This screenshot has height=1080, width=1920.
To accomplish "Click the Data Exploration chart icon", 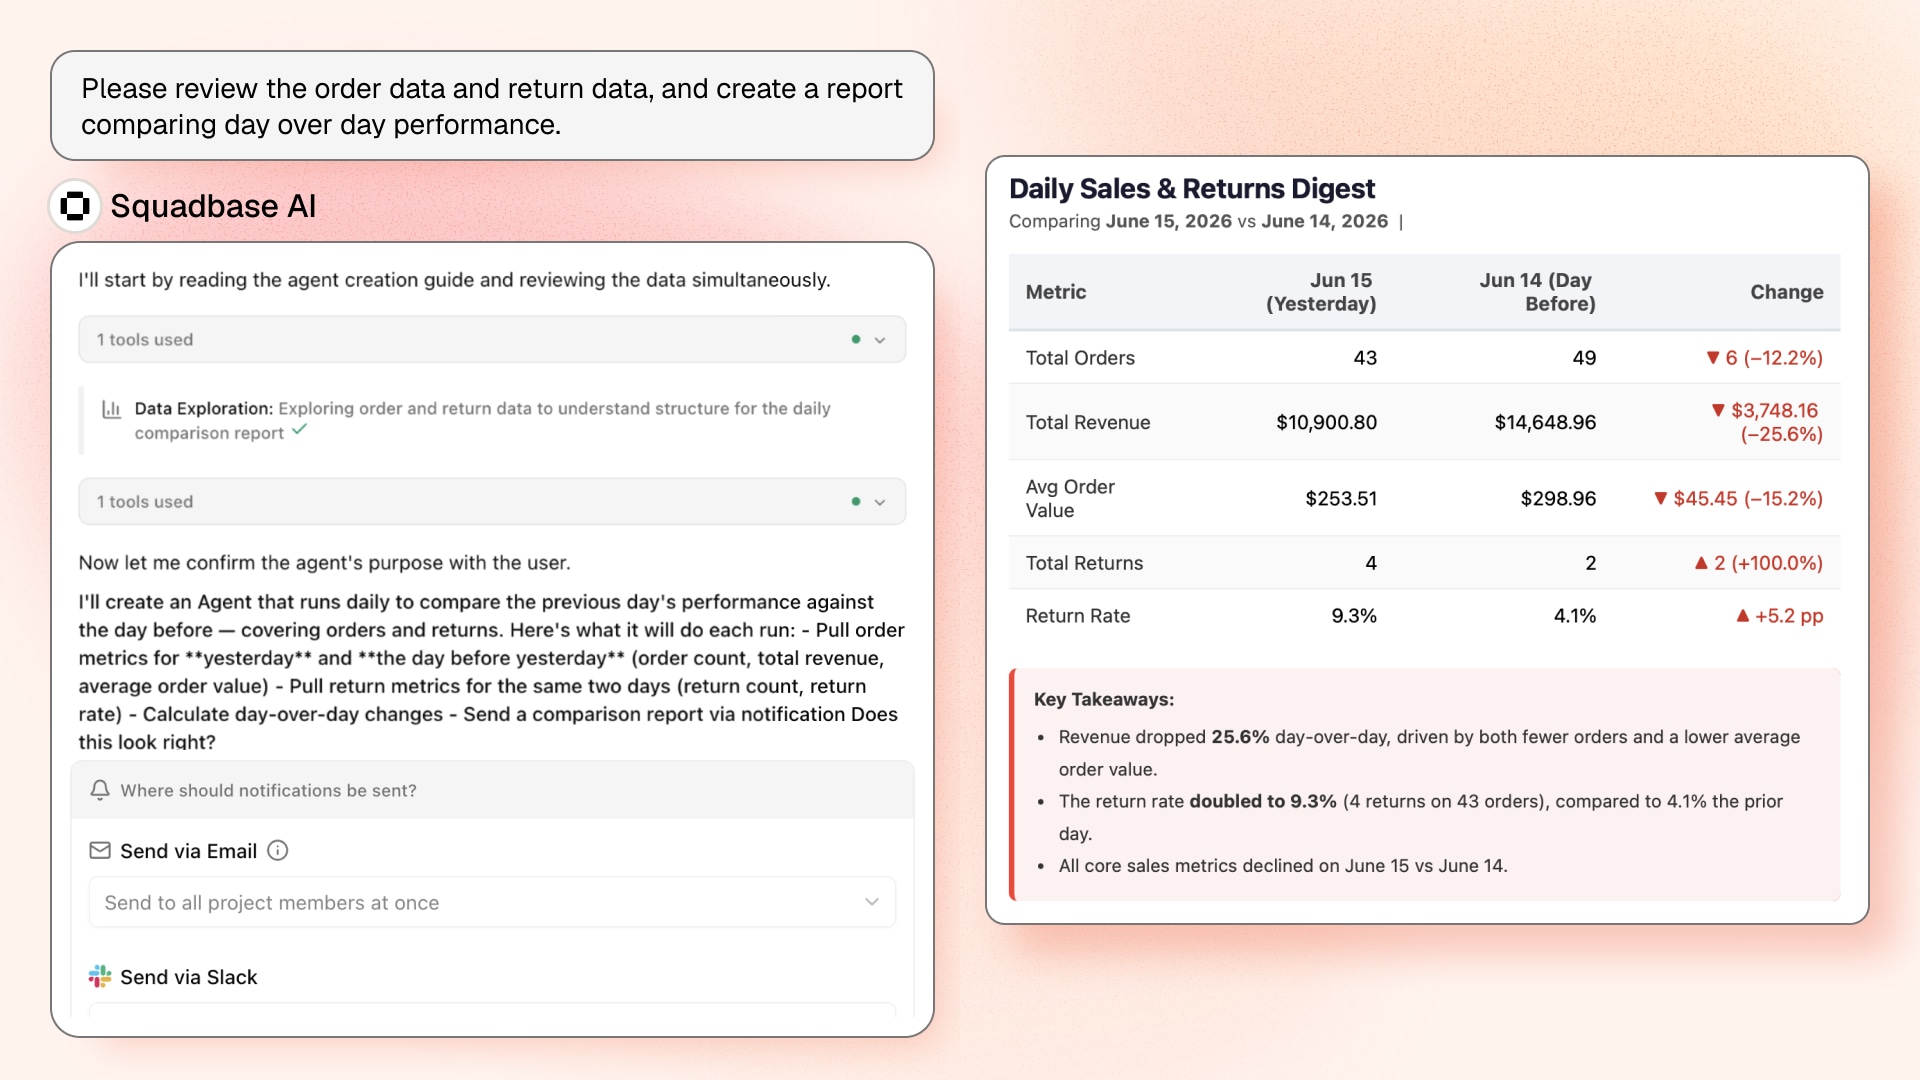I will [111, 409].
